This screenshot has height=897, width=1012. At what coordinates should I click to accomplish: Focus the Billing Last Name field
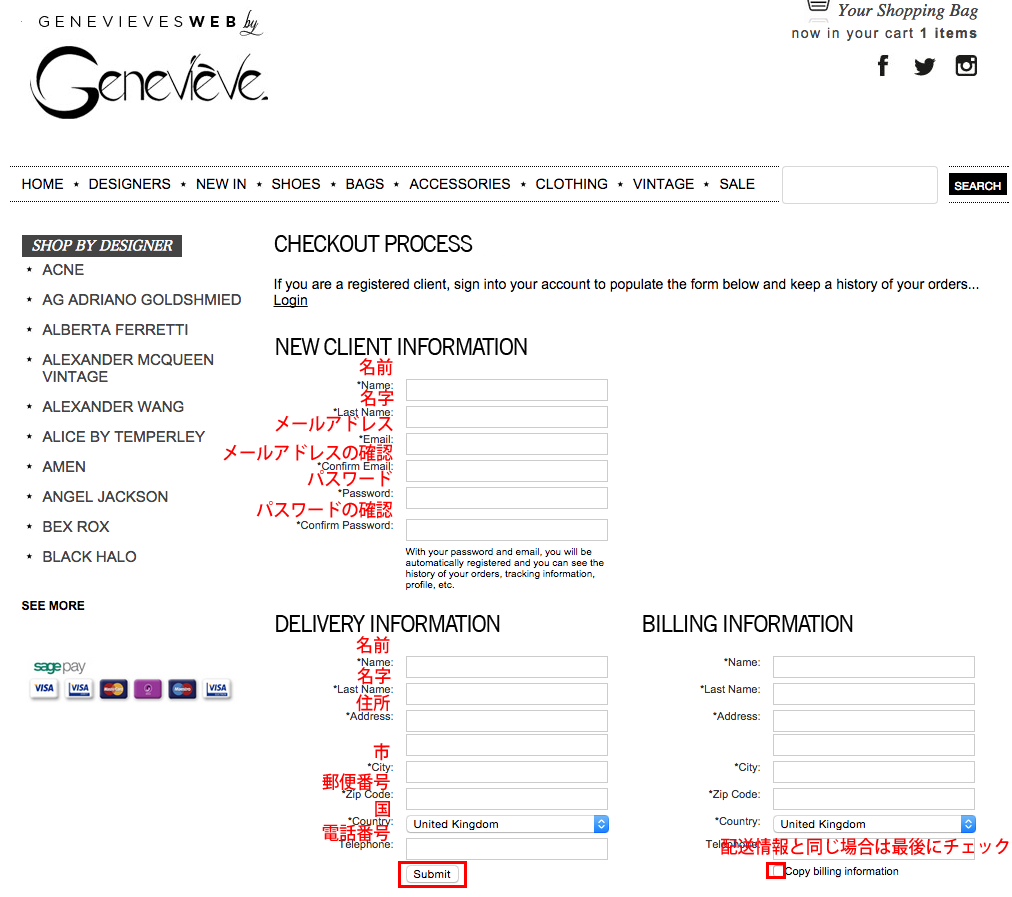(874, 694)
